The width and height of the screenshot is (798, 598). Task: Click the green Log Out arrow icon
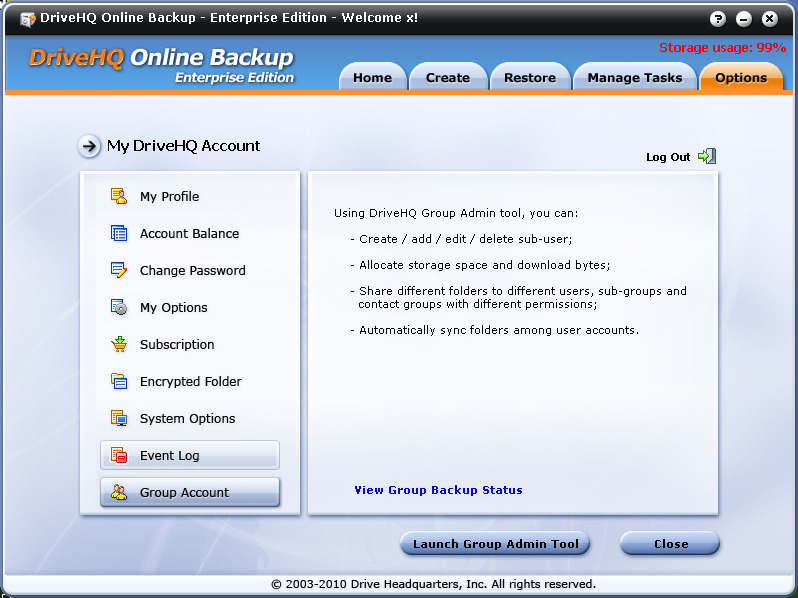707,156
